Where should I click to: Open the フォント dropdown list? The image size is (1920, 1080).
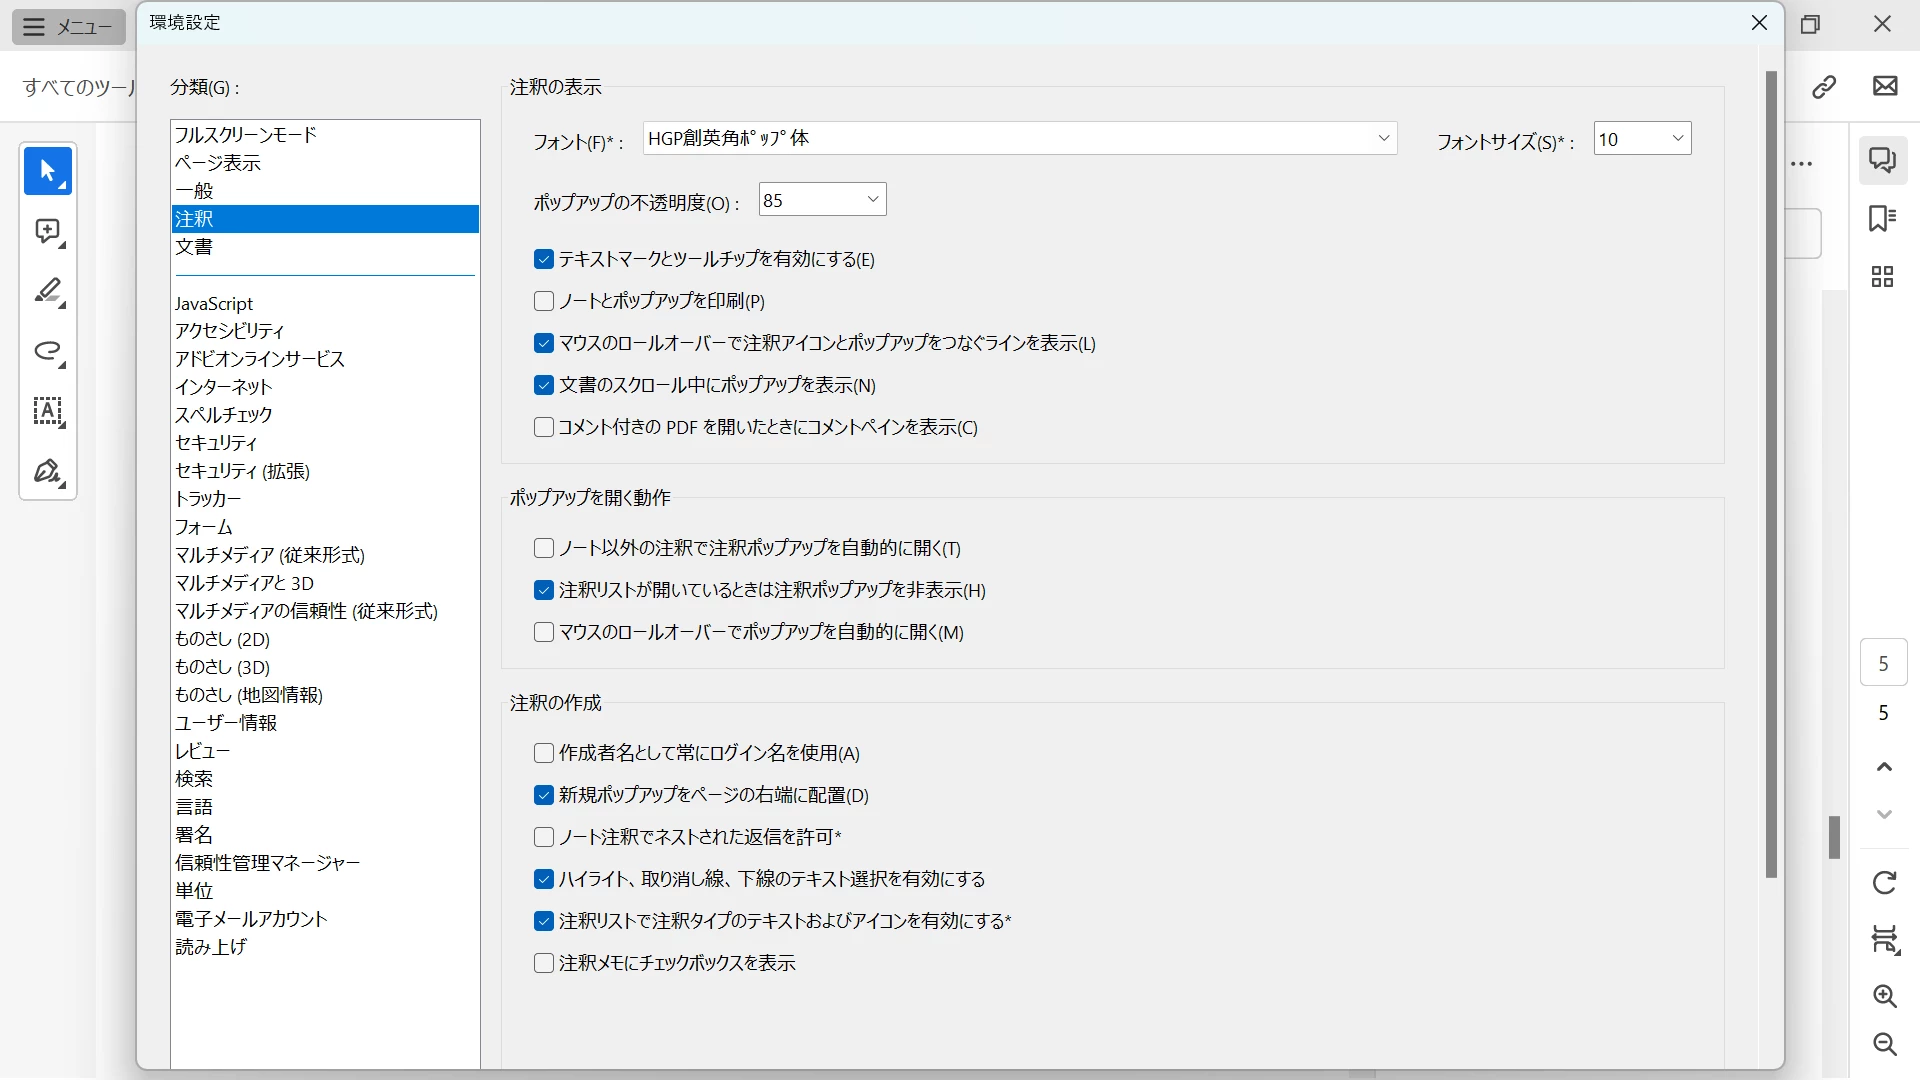point(1383,138)
